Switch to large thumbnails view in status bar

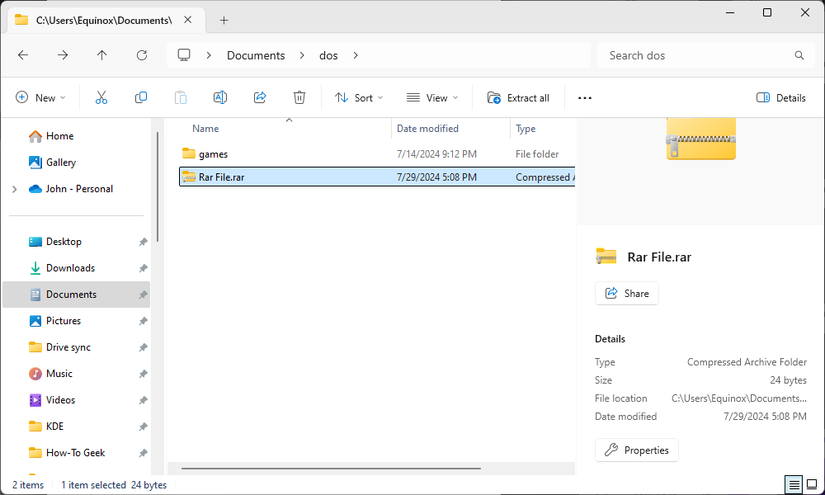click(x=811, y=485)
